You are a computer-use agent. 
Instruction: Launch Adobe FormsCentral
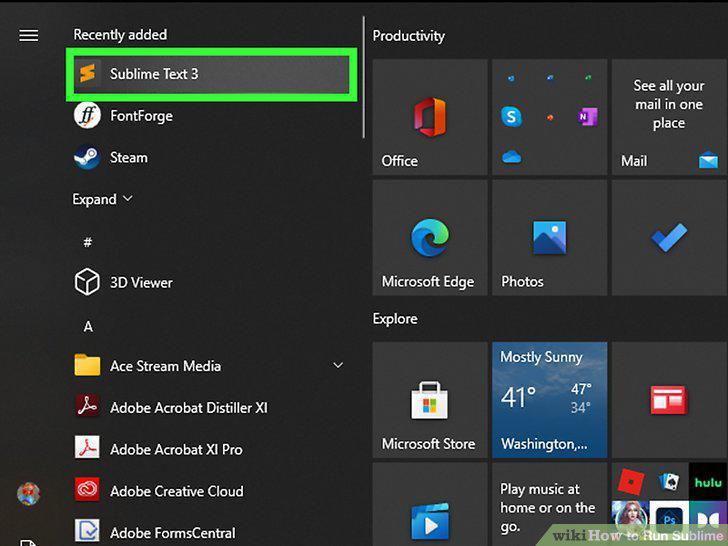coord(211,532)
